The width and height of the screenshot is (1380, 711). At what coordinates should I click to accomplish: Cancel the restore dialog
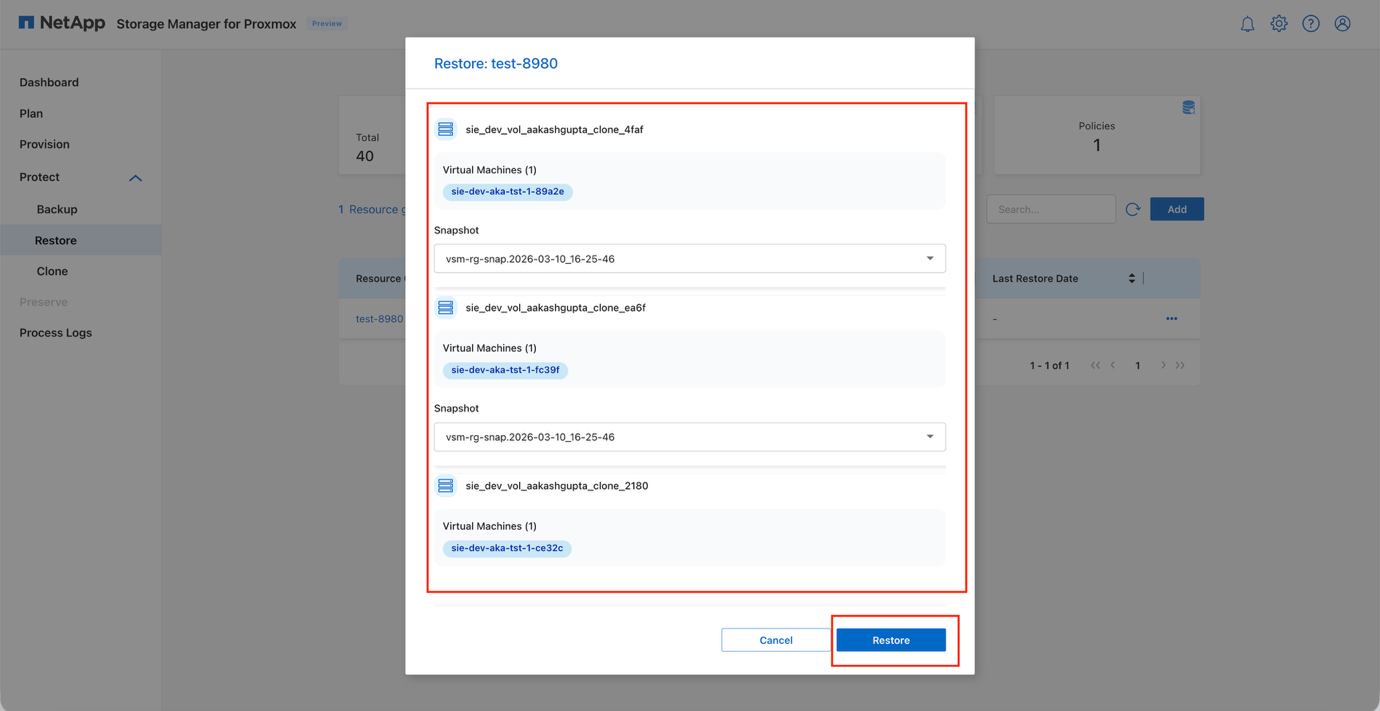tap(775, 640)
